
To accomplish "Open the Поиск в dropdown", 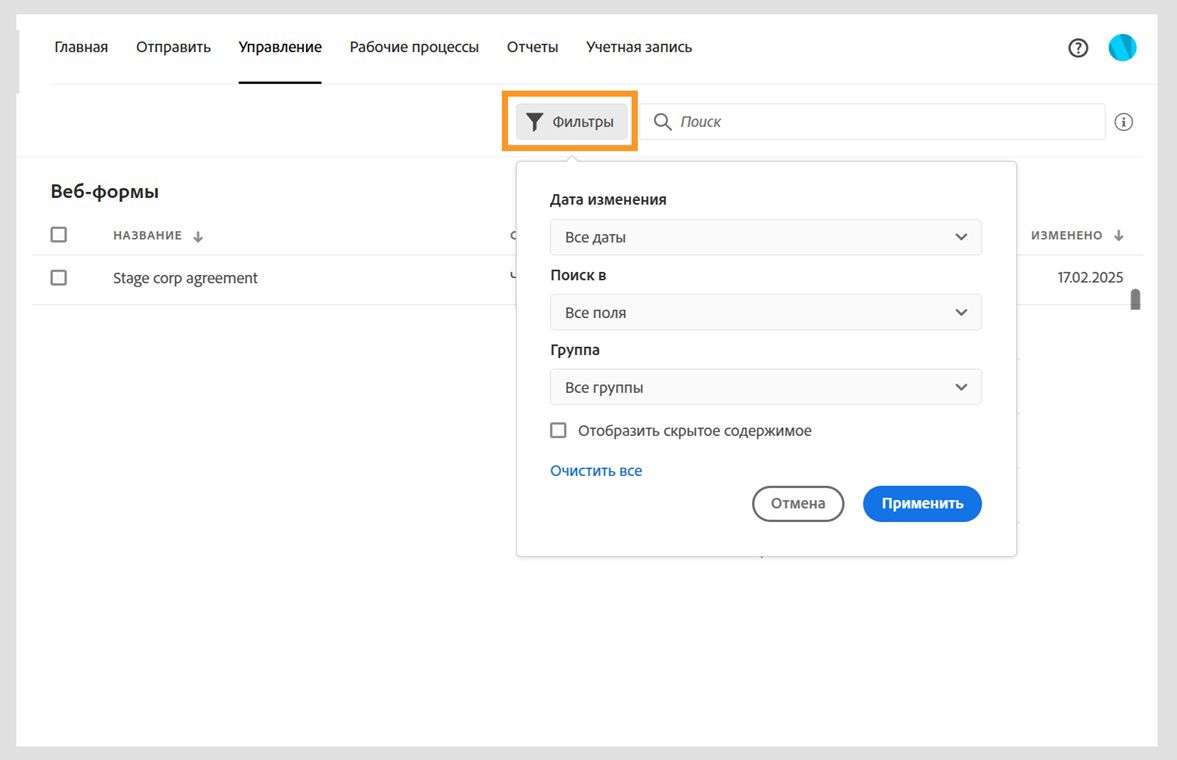I will pos(765,312).
